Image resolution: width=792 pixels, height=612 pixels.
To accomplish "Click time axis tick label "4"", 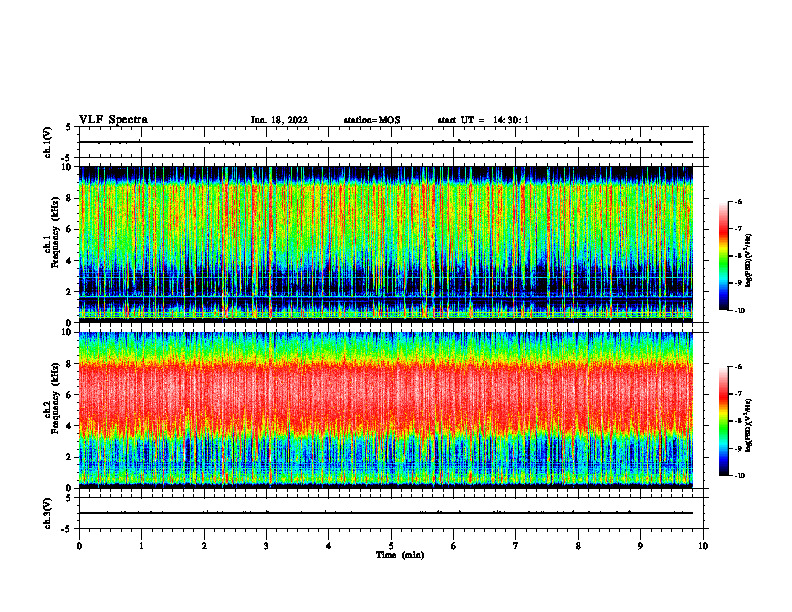I will click(x=329, y=546).
